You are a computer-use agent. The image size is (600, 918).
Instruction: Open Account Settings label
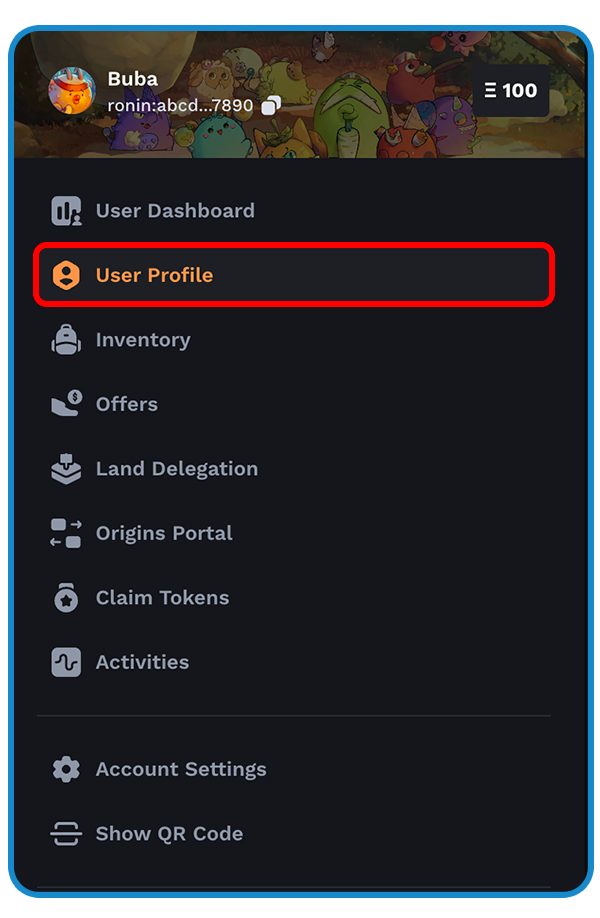181,769
